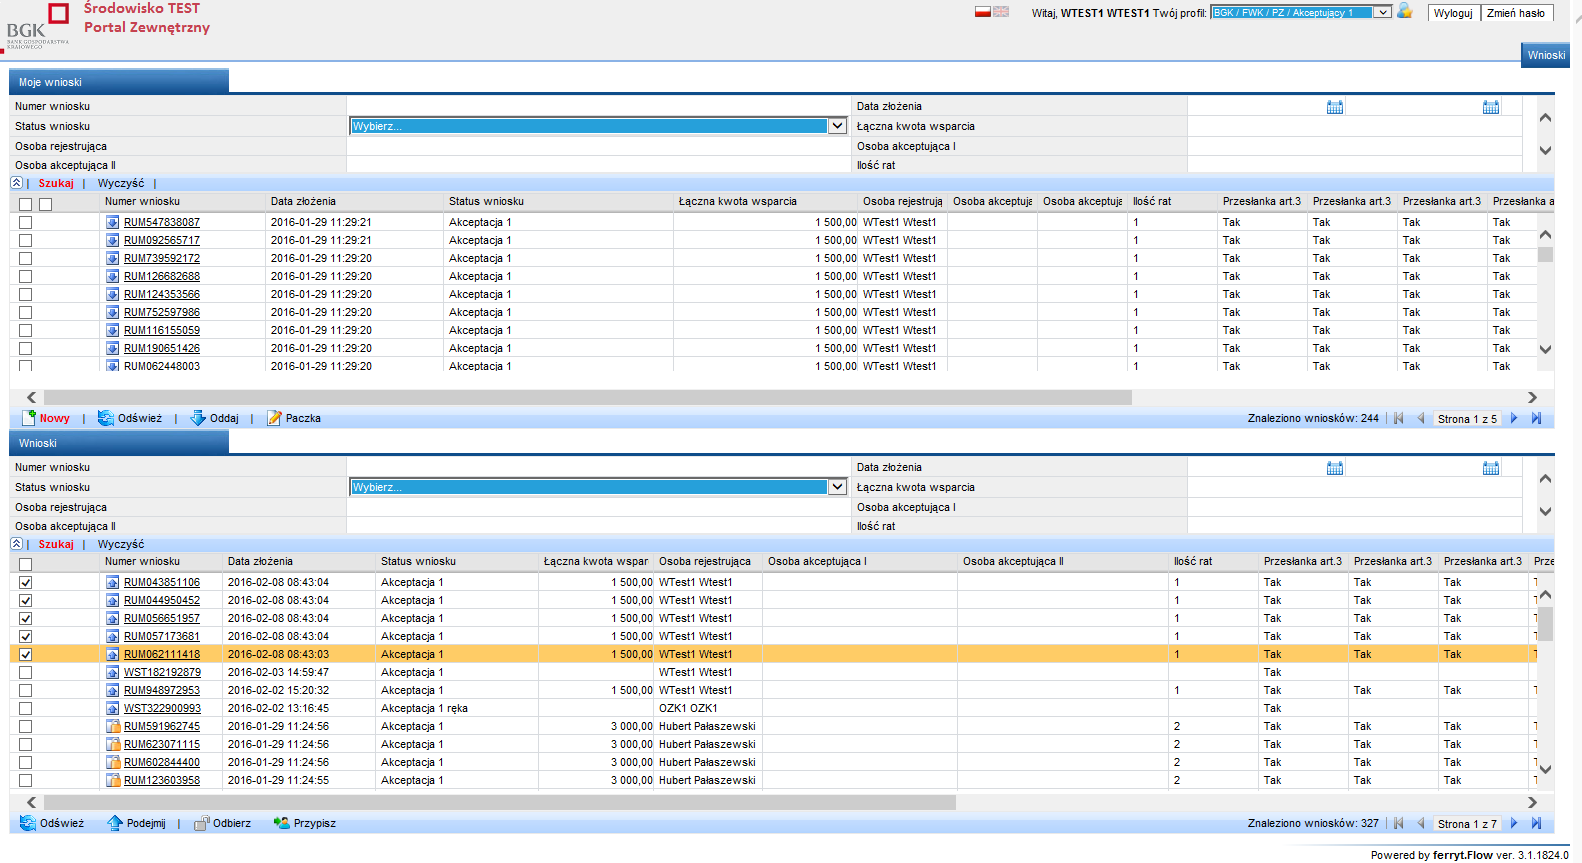Check the box for RUM124353566
Viewport: 1582px width, 863px height.
[25, 294]
